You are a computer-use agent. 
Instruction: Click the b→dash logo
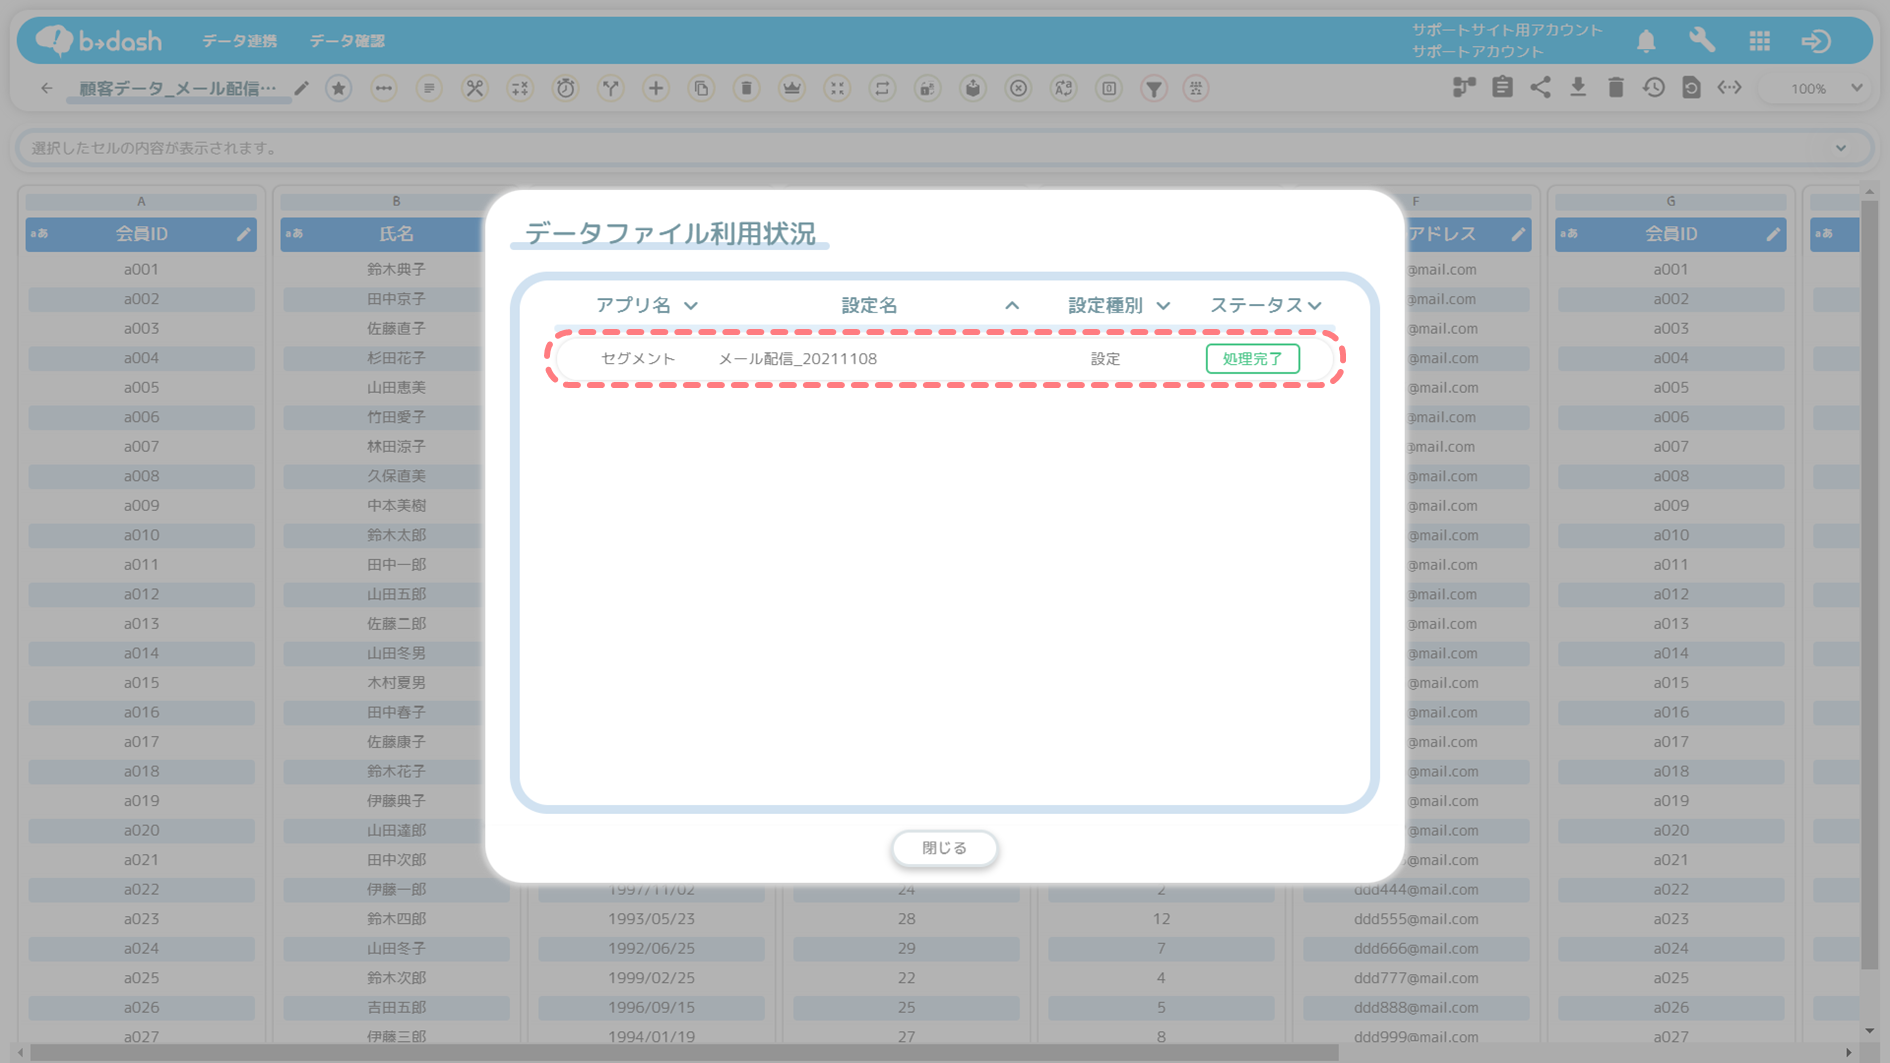pos(98,40)
